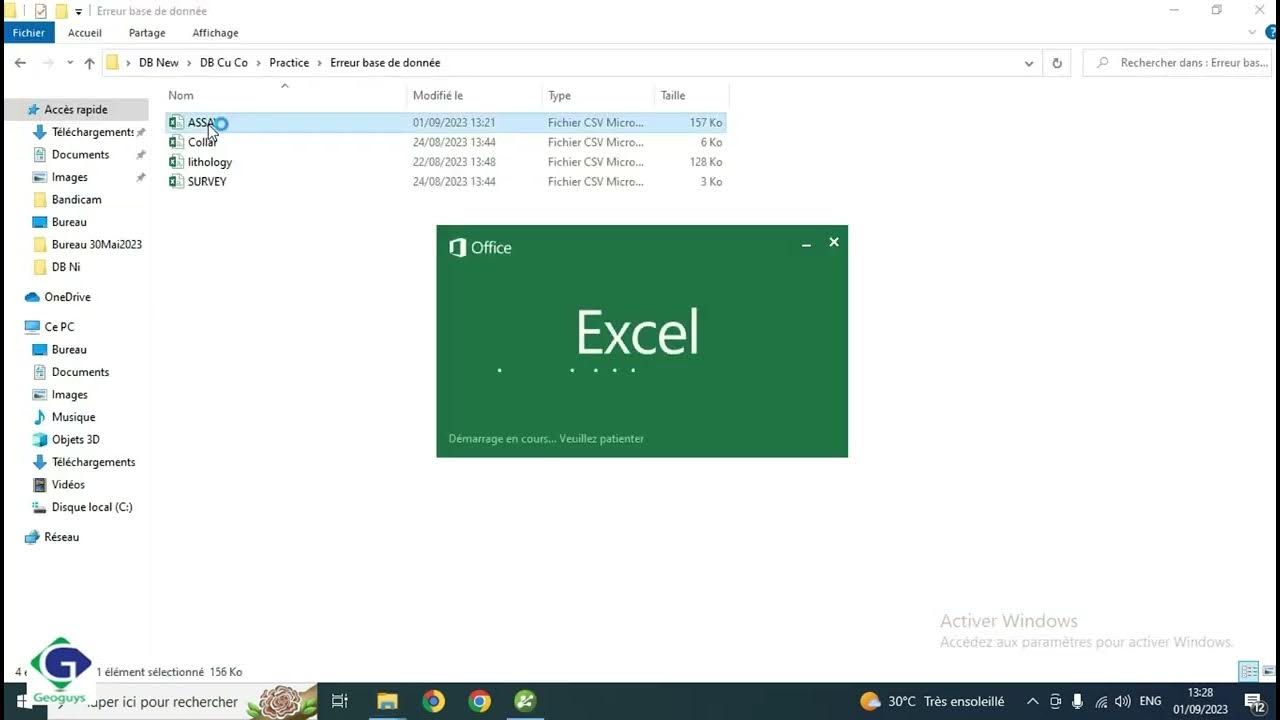Image resolution: width=1280 pixels, height=720 pixels.
Task: Open the Vidéos folder
Action: click(68, 485)
